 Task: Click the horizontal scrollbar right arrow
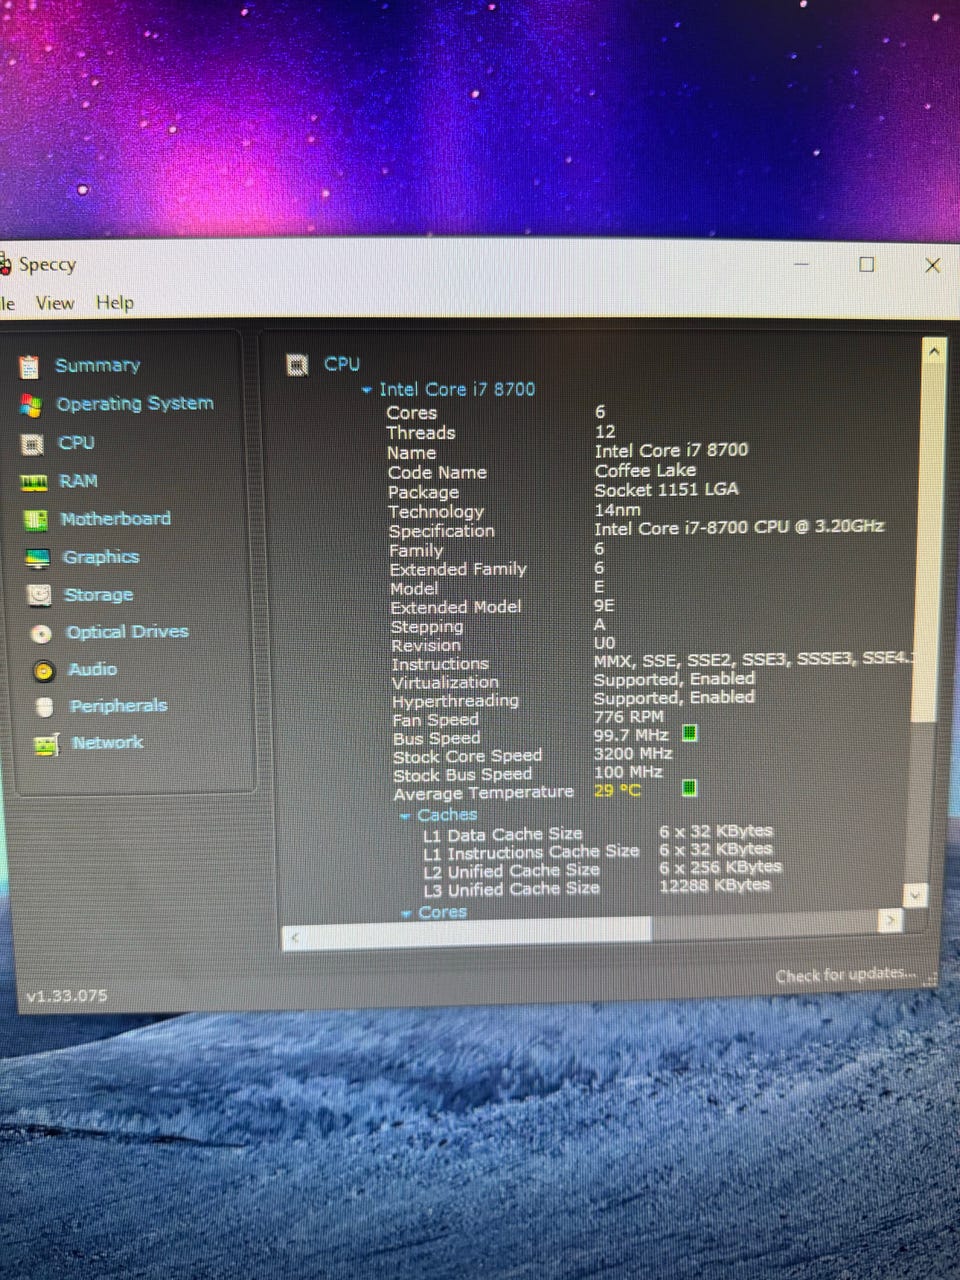coord(890,920)
